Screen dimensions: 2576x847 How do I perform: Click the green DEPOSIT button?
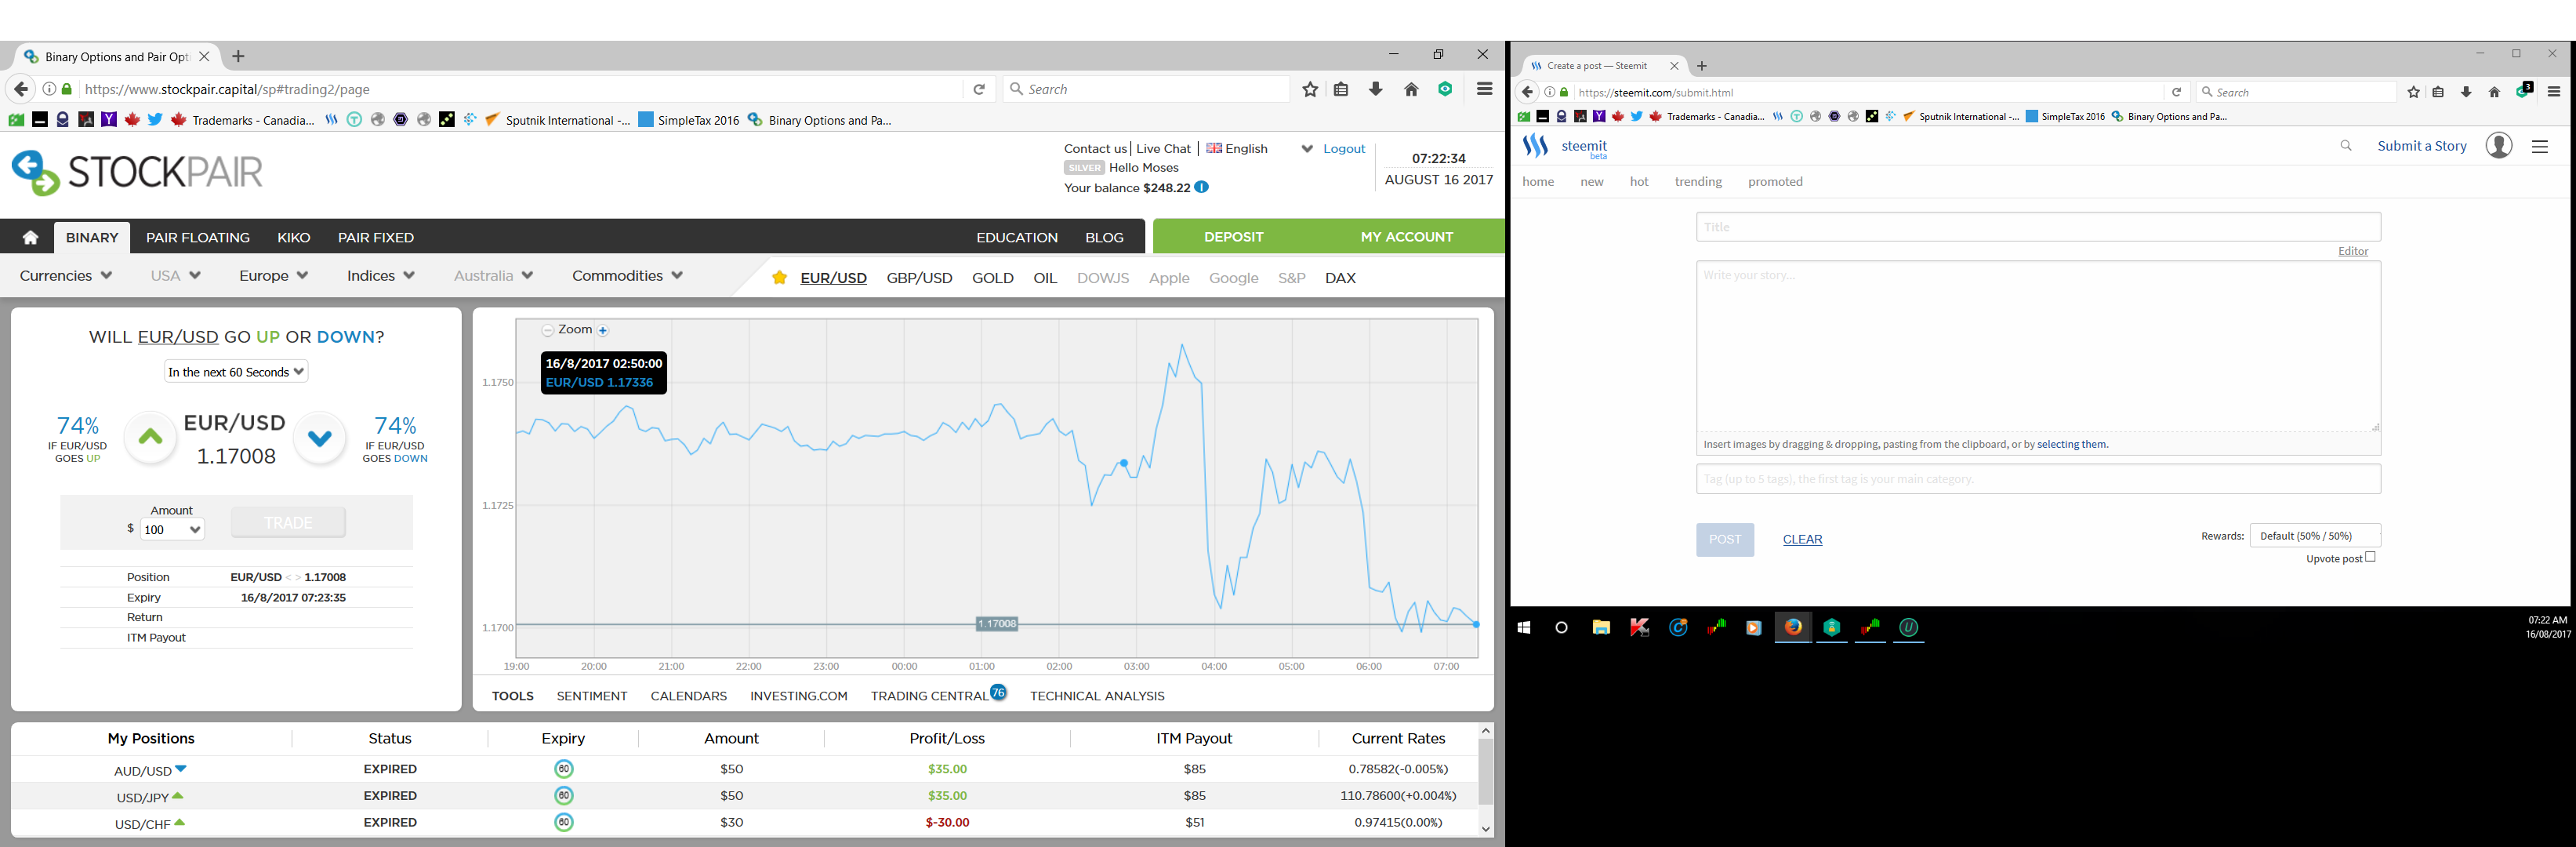(x=1234, y=237)
